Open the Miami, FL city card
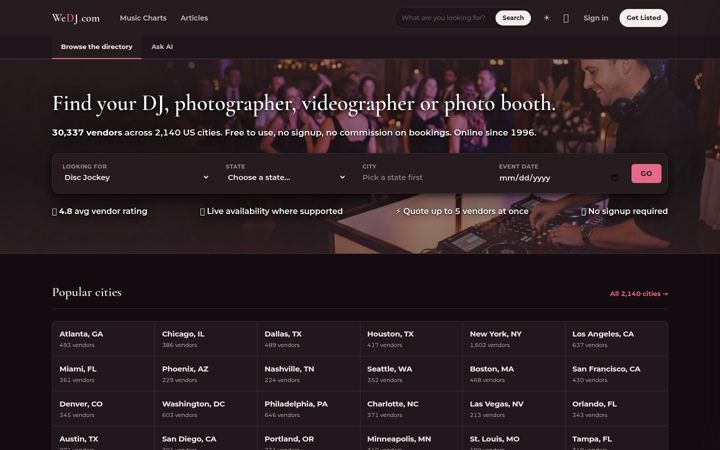Screen dimensions: 720x450 (x=103, y=374)
